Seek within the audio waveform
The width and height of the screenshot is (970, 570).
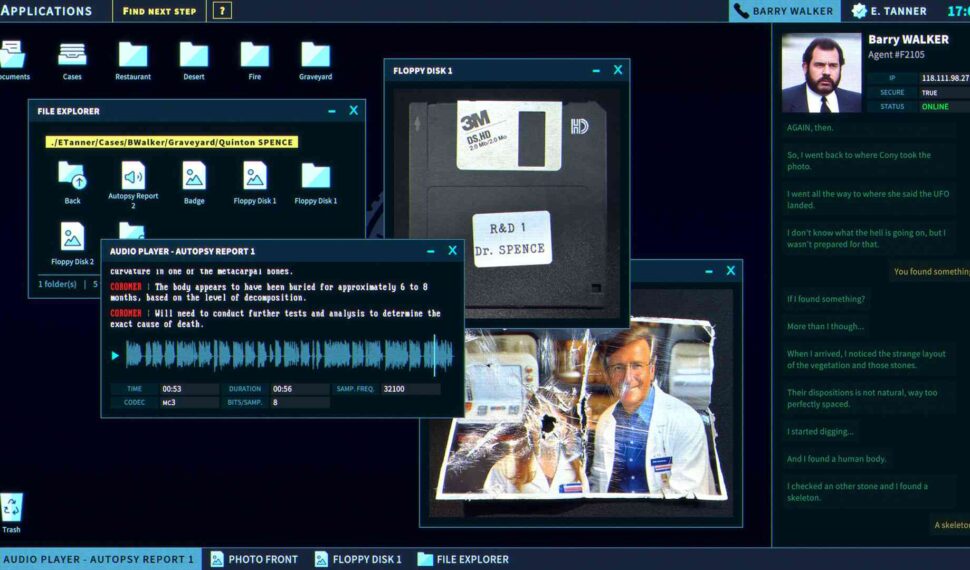coord(290,355)
